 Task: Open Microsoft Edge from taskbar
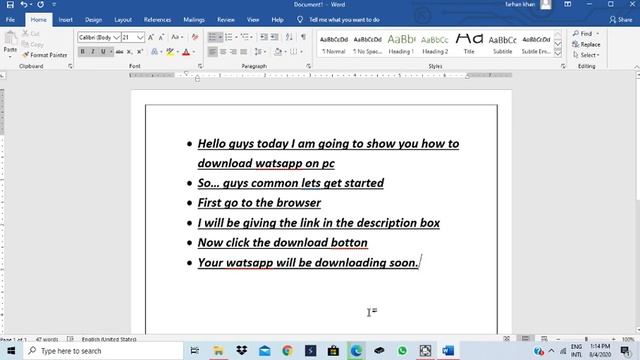[x=356, y=351]
